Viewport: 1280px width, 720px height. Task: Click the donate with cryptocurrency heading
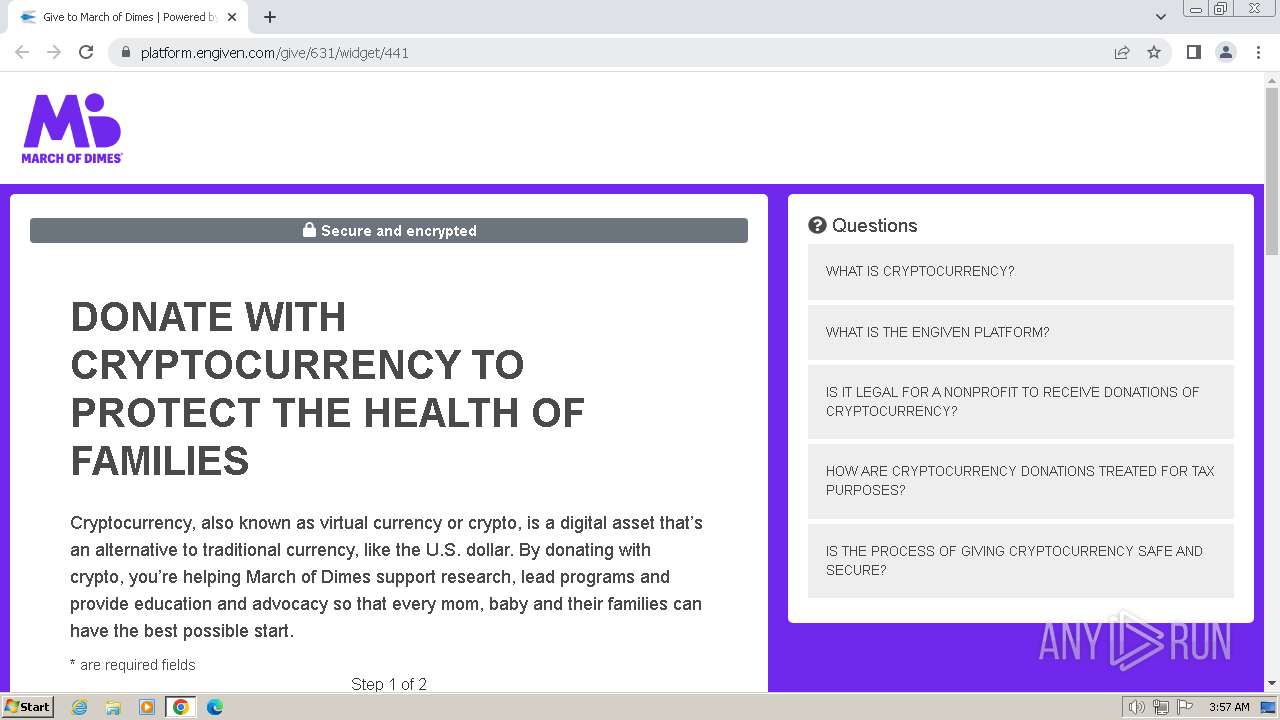click(328, 389)
